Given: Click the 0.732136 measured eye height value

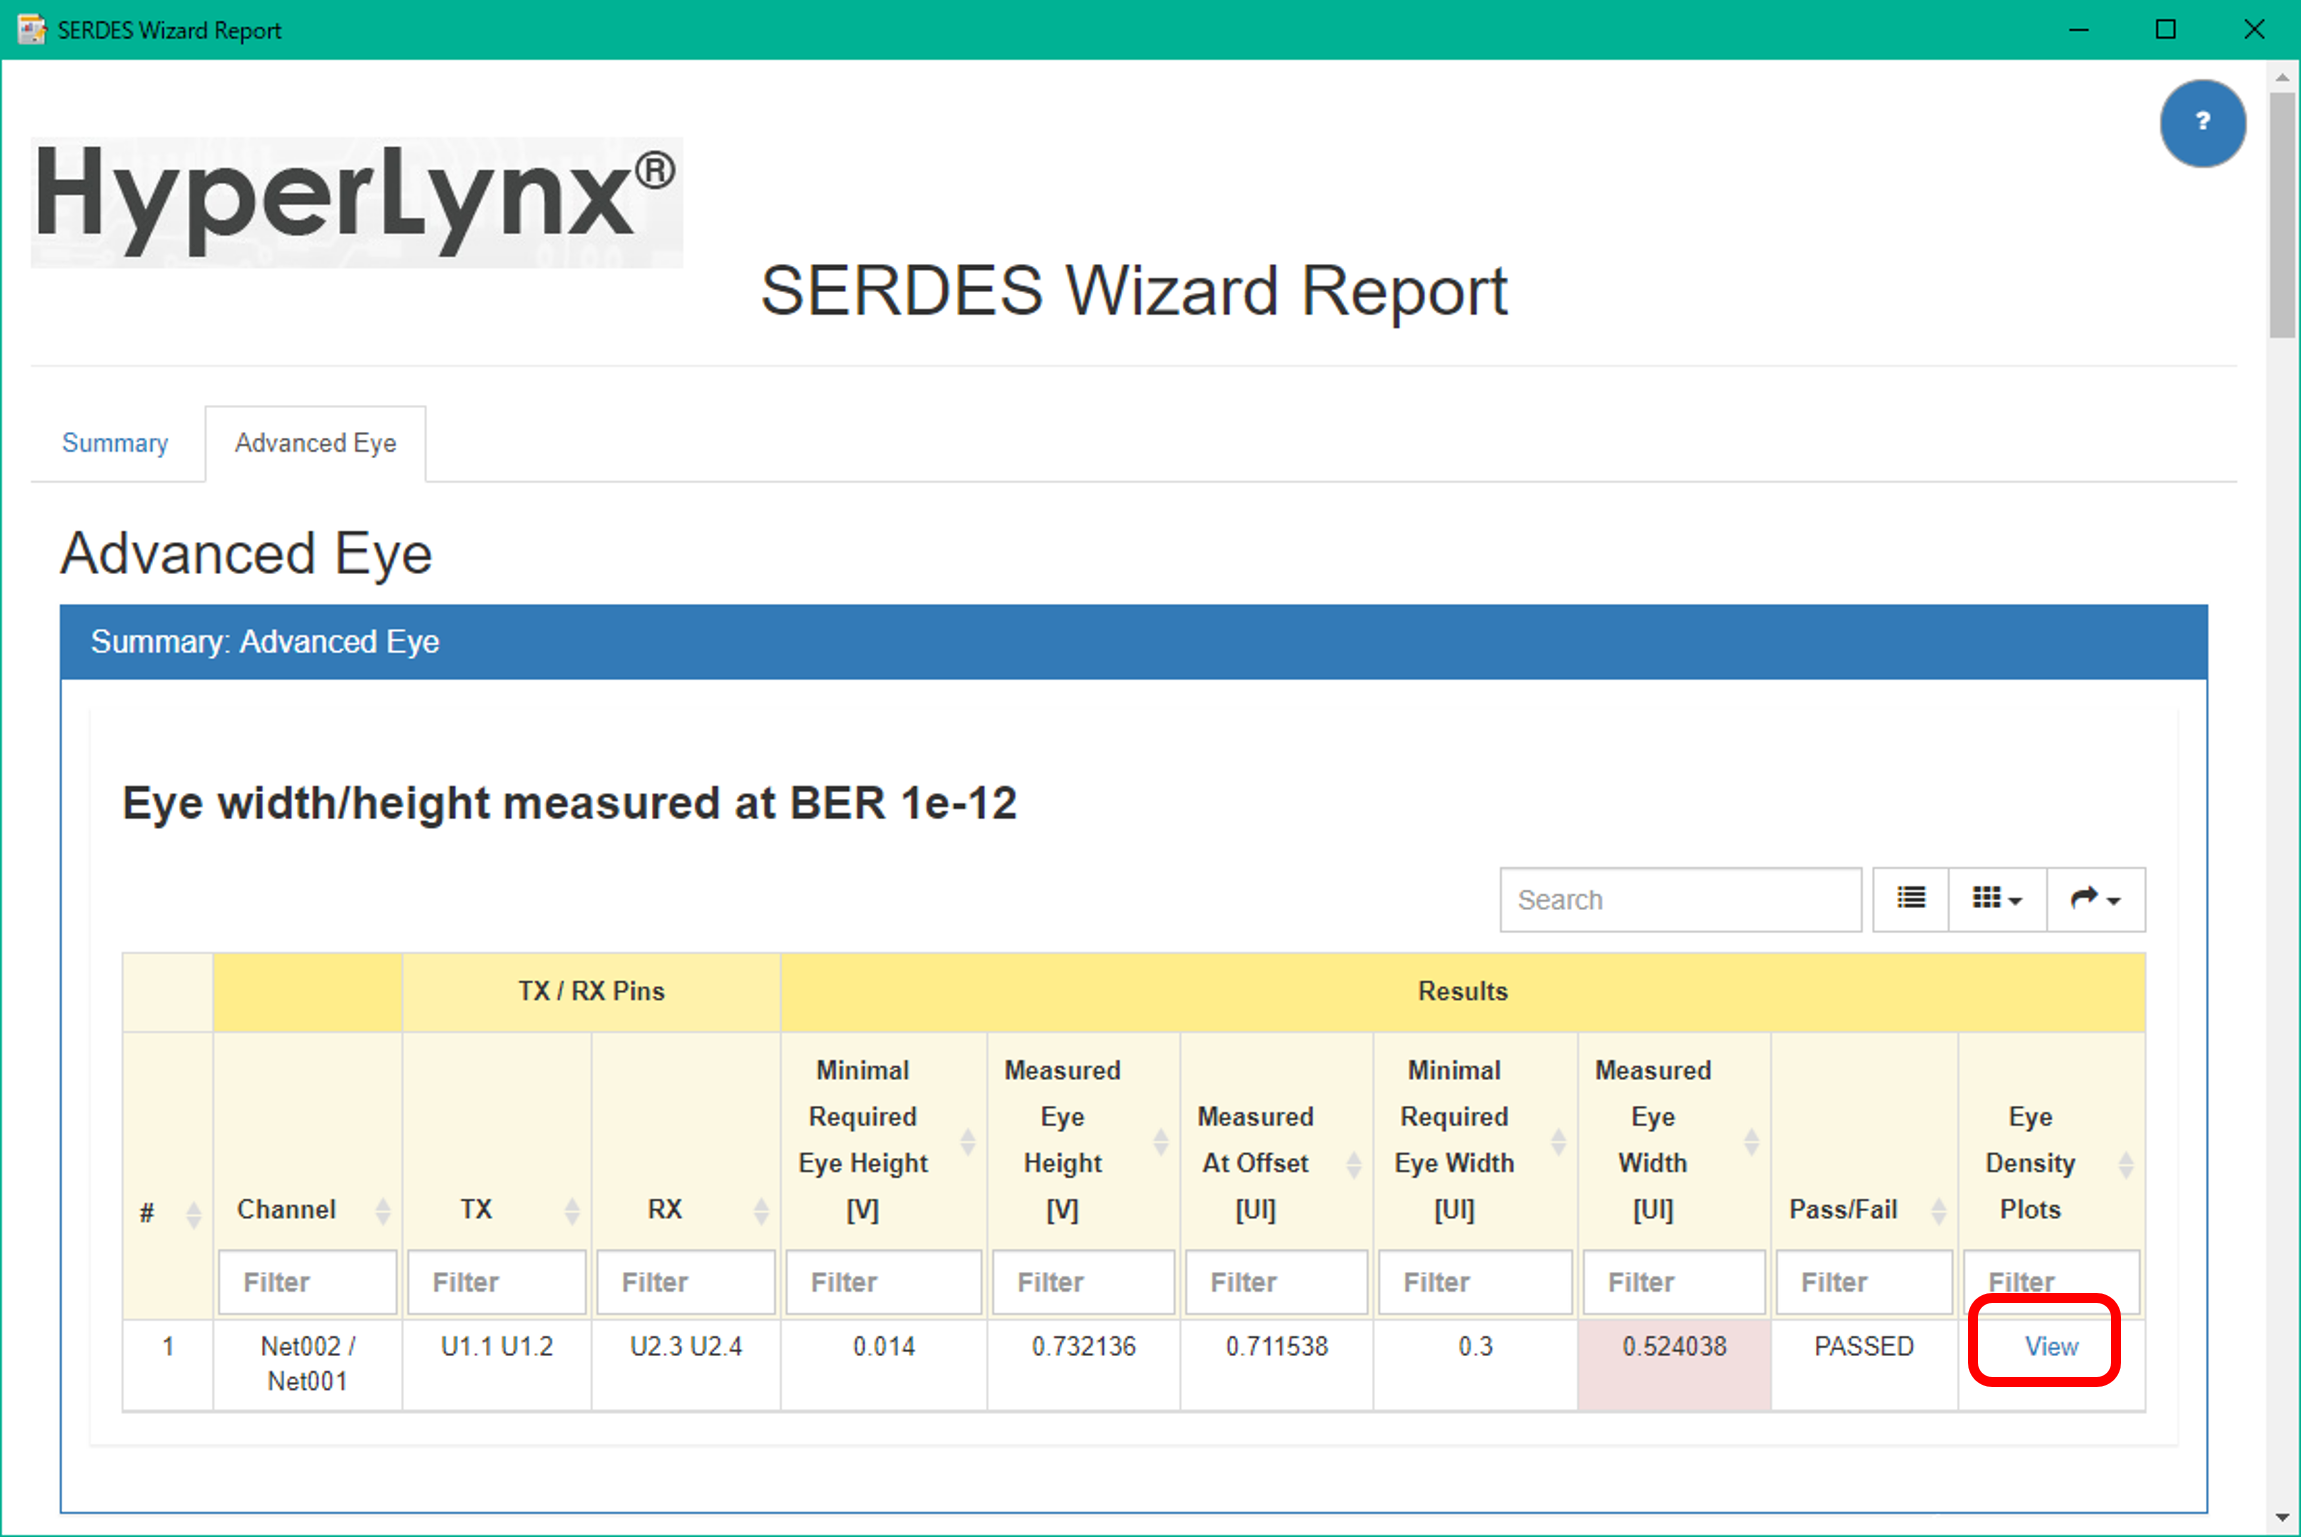Looking at the screenshot, I should pos(1083,1346).
